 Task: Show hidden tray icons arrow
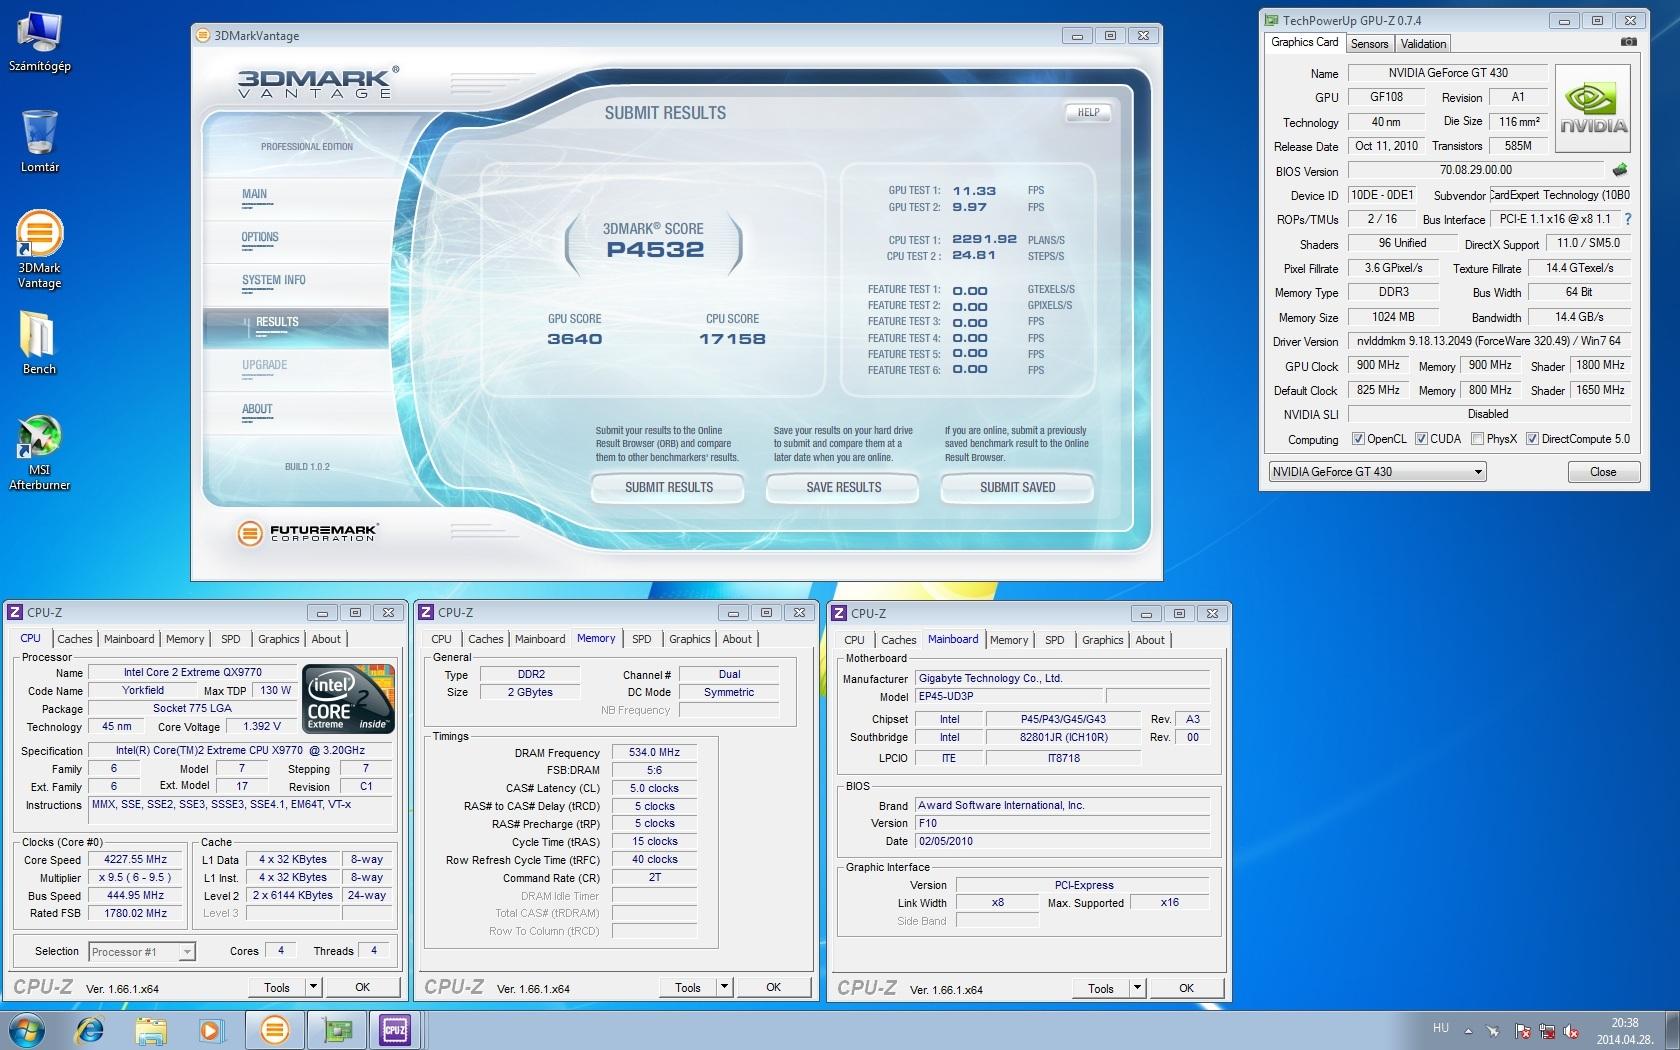click(x=1468, y=1031)
